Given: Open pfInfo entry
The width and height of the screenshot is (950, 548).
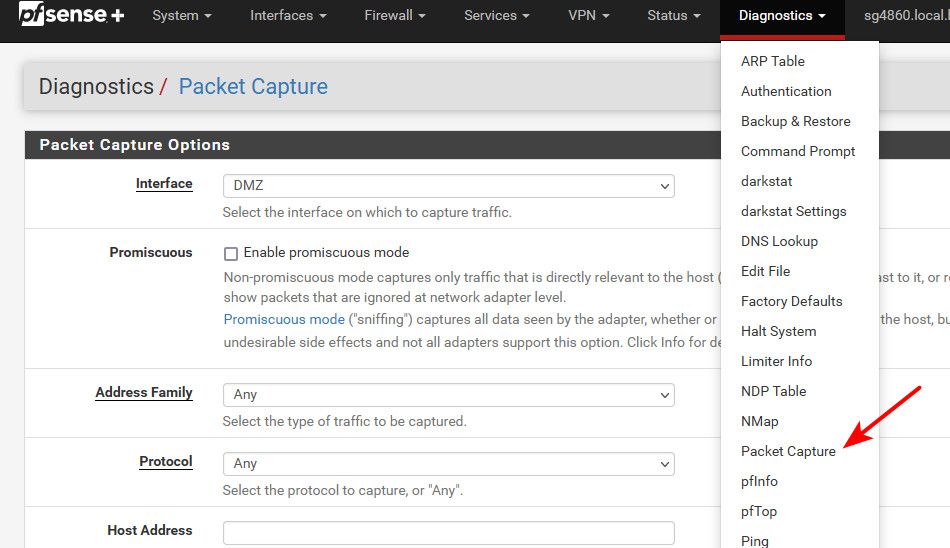Looking at the screenshot, I should click(759, 481).
